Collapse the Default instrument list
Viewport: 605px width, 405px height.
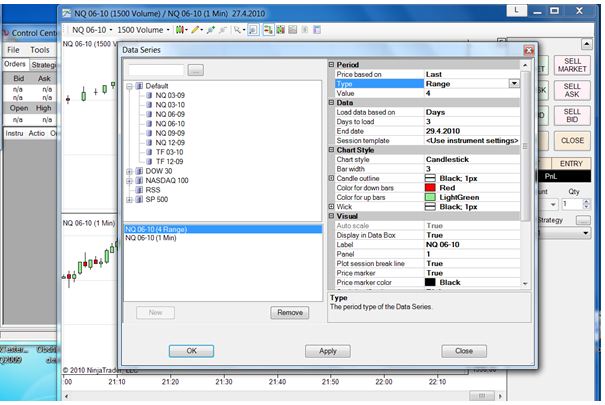tap(129, 86)
